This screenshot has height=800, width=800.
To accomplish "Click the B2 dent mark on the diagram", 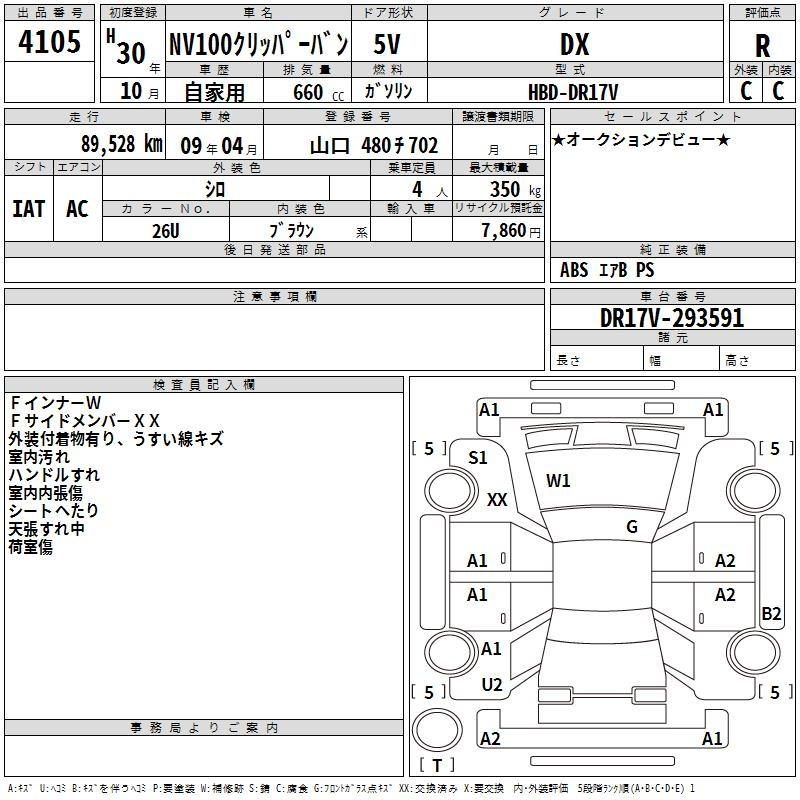I will 771,614.
